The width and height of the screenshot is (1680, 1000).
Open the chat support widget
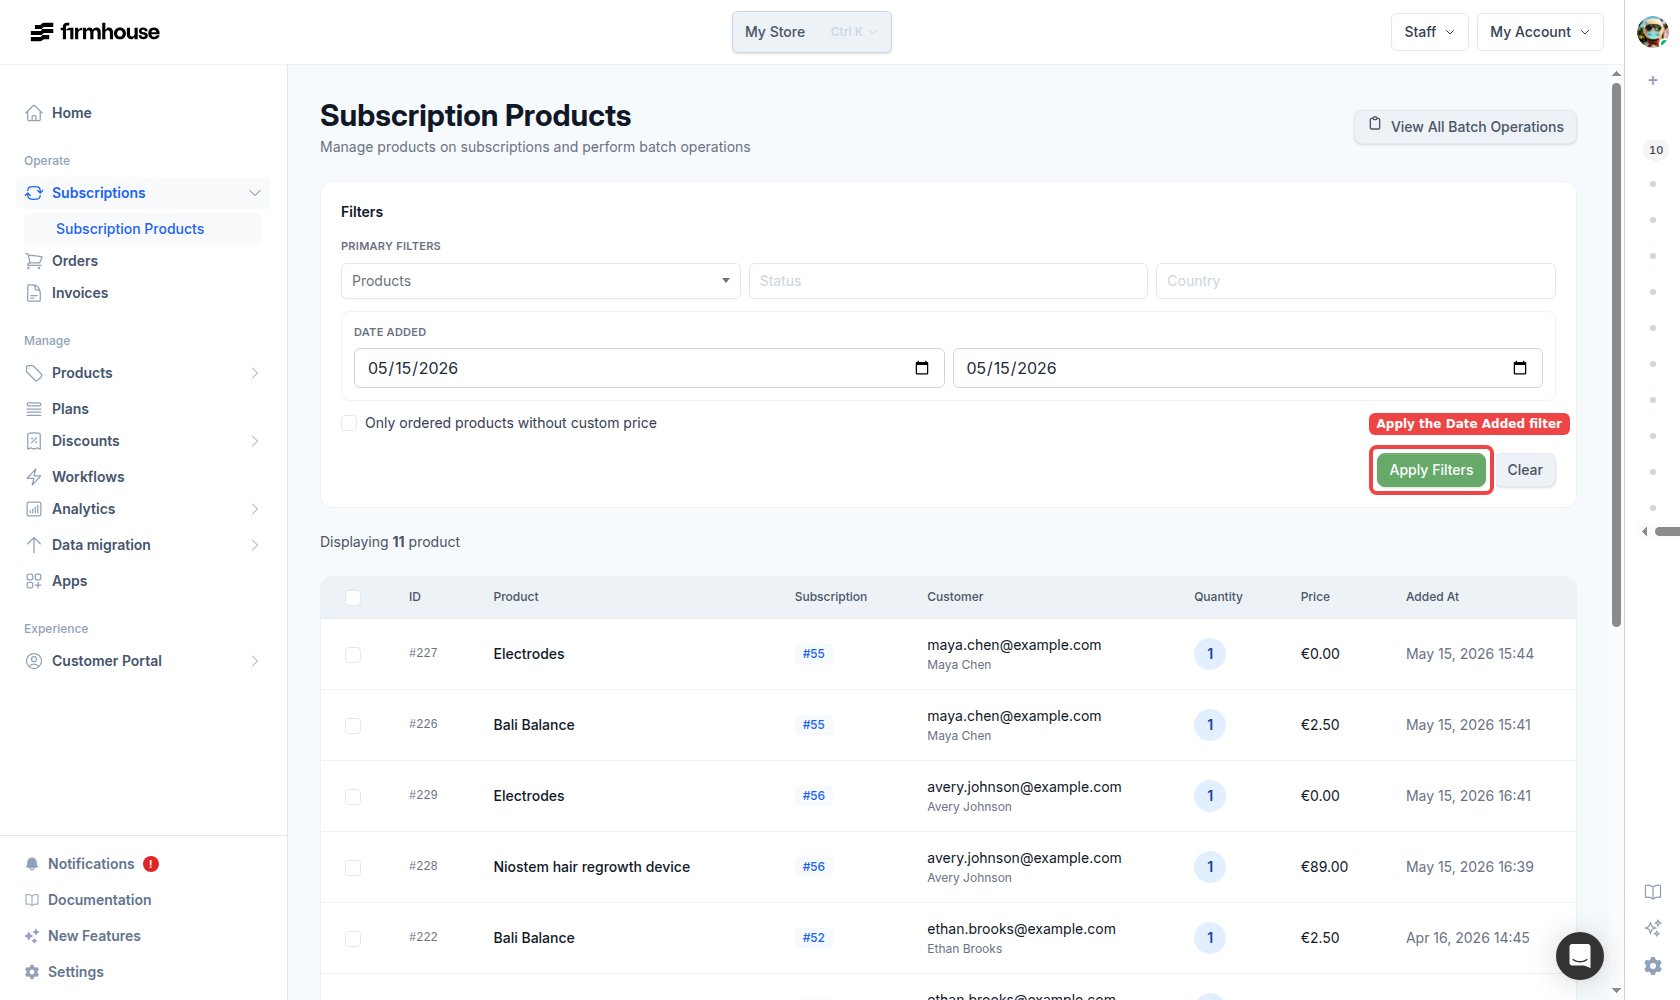coord(1580,956)
